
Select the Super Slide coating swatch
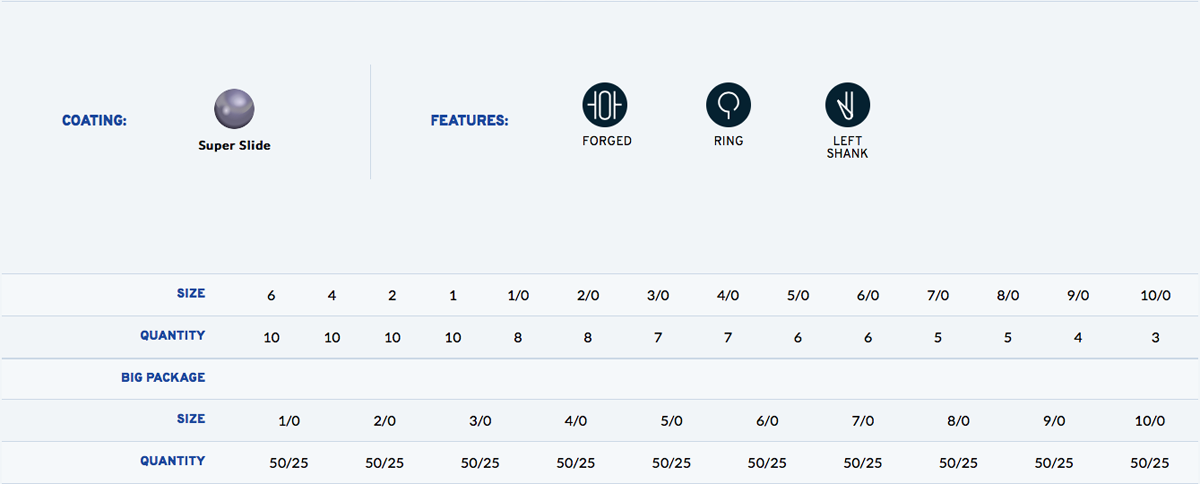click(234, 108)
